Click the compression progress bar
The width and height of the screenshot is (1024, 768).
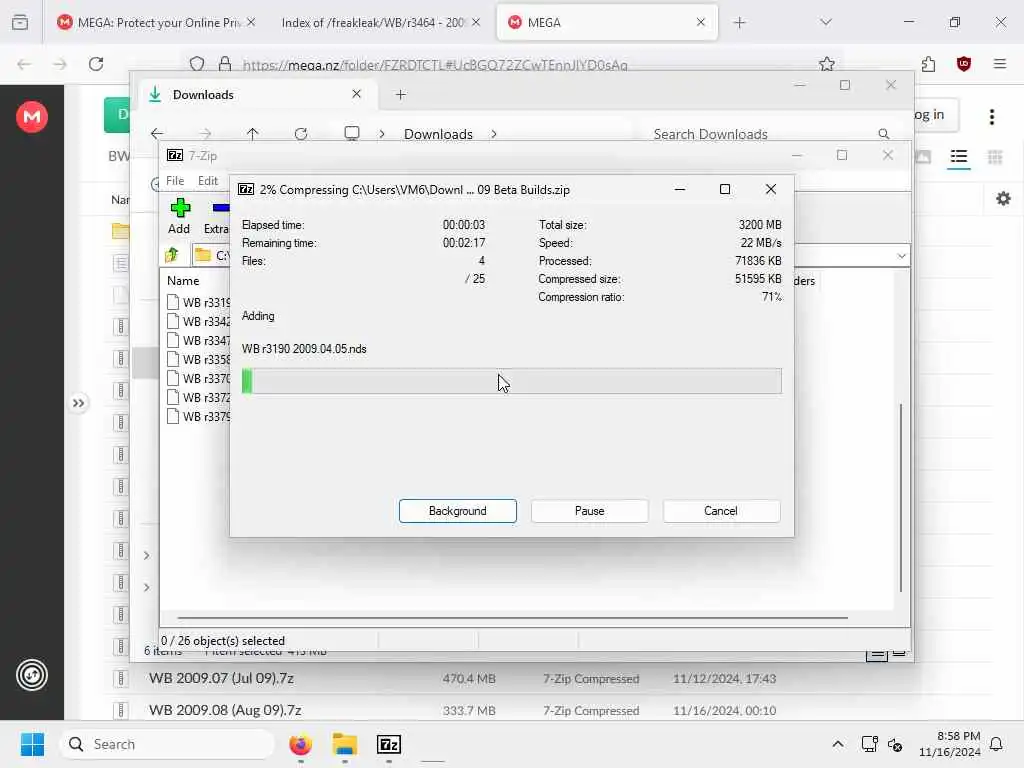511,381
